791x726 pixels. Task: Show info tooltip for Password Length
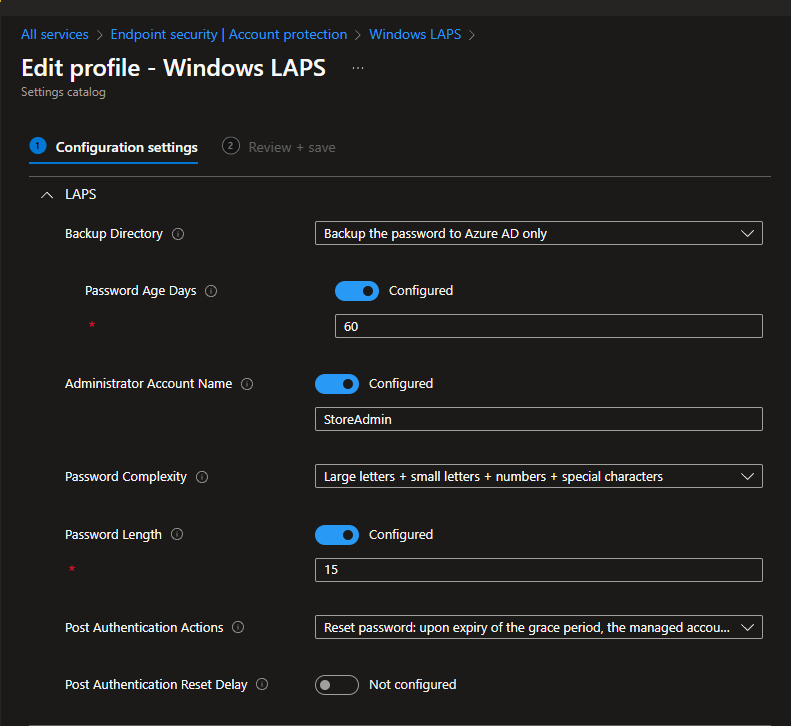point(177,534)
